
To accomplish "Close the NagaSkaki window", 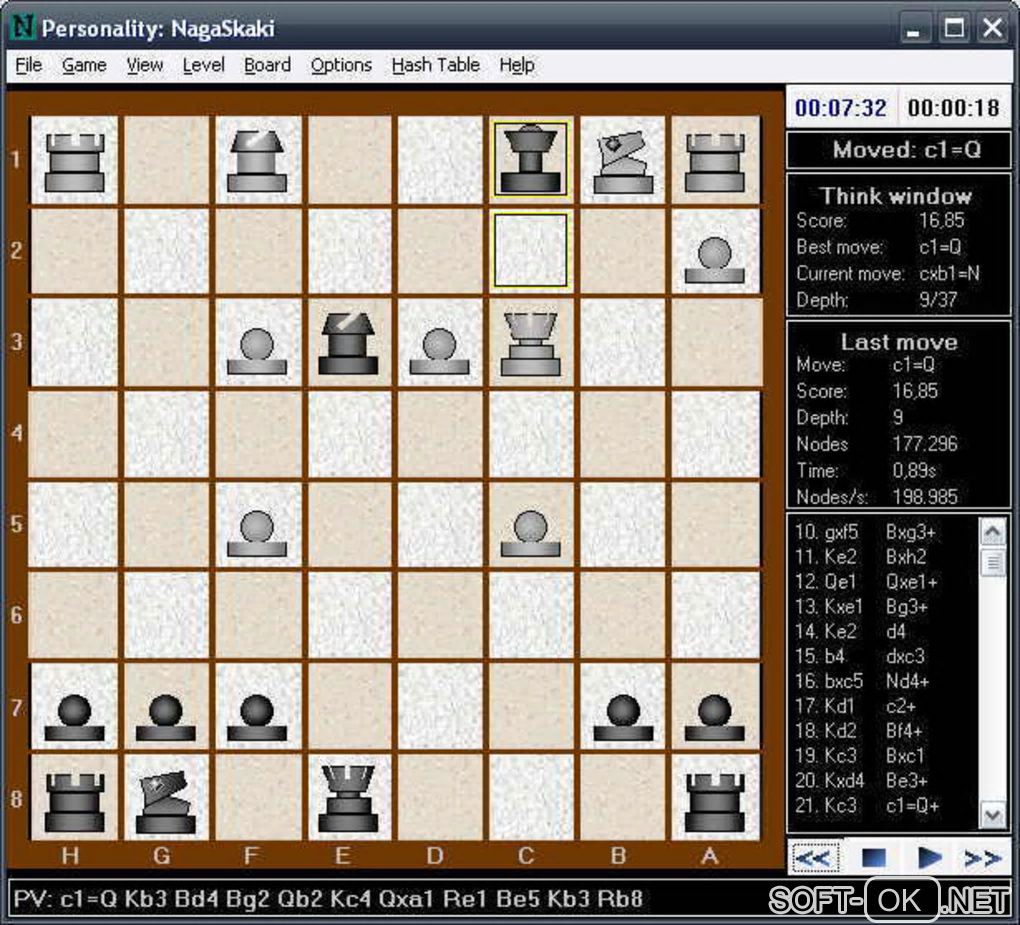I will click(993, 28).
